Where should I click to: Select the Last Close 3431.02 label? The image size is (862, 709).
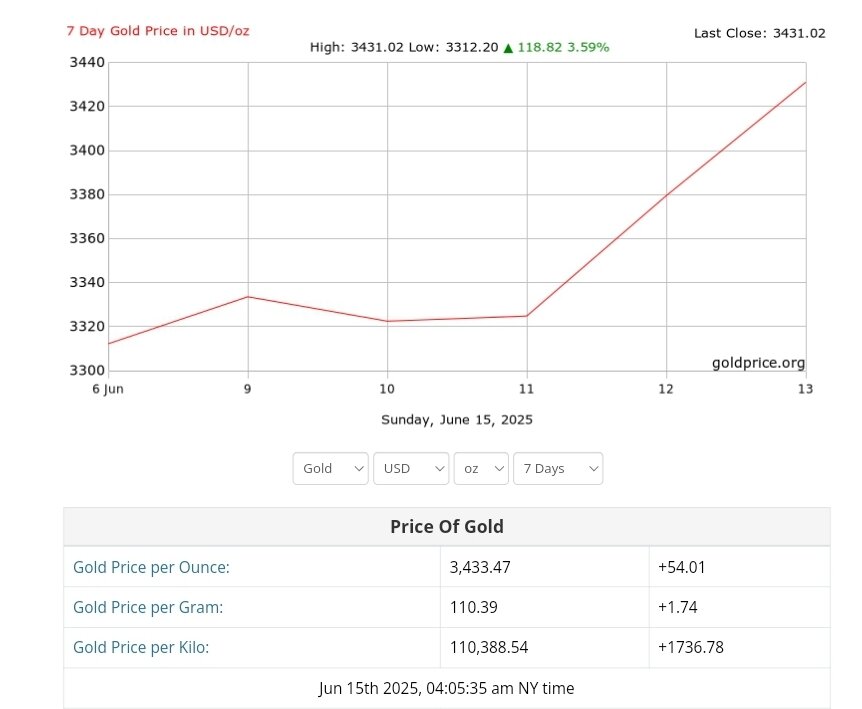click(x=759, y=33)
